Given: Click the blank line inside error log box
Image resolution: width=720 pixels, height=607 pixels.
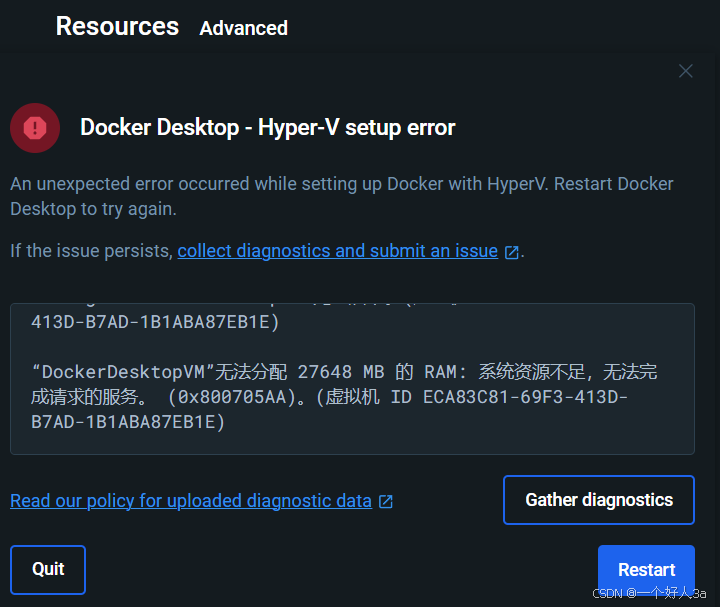Looking at the screenshot, I should (x=352, y=347).
